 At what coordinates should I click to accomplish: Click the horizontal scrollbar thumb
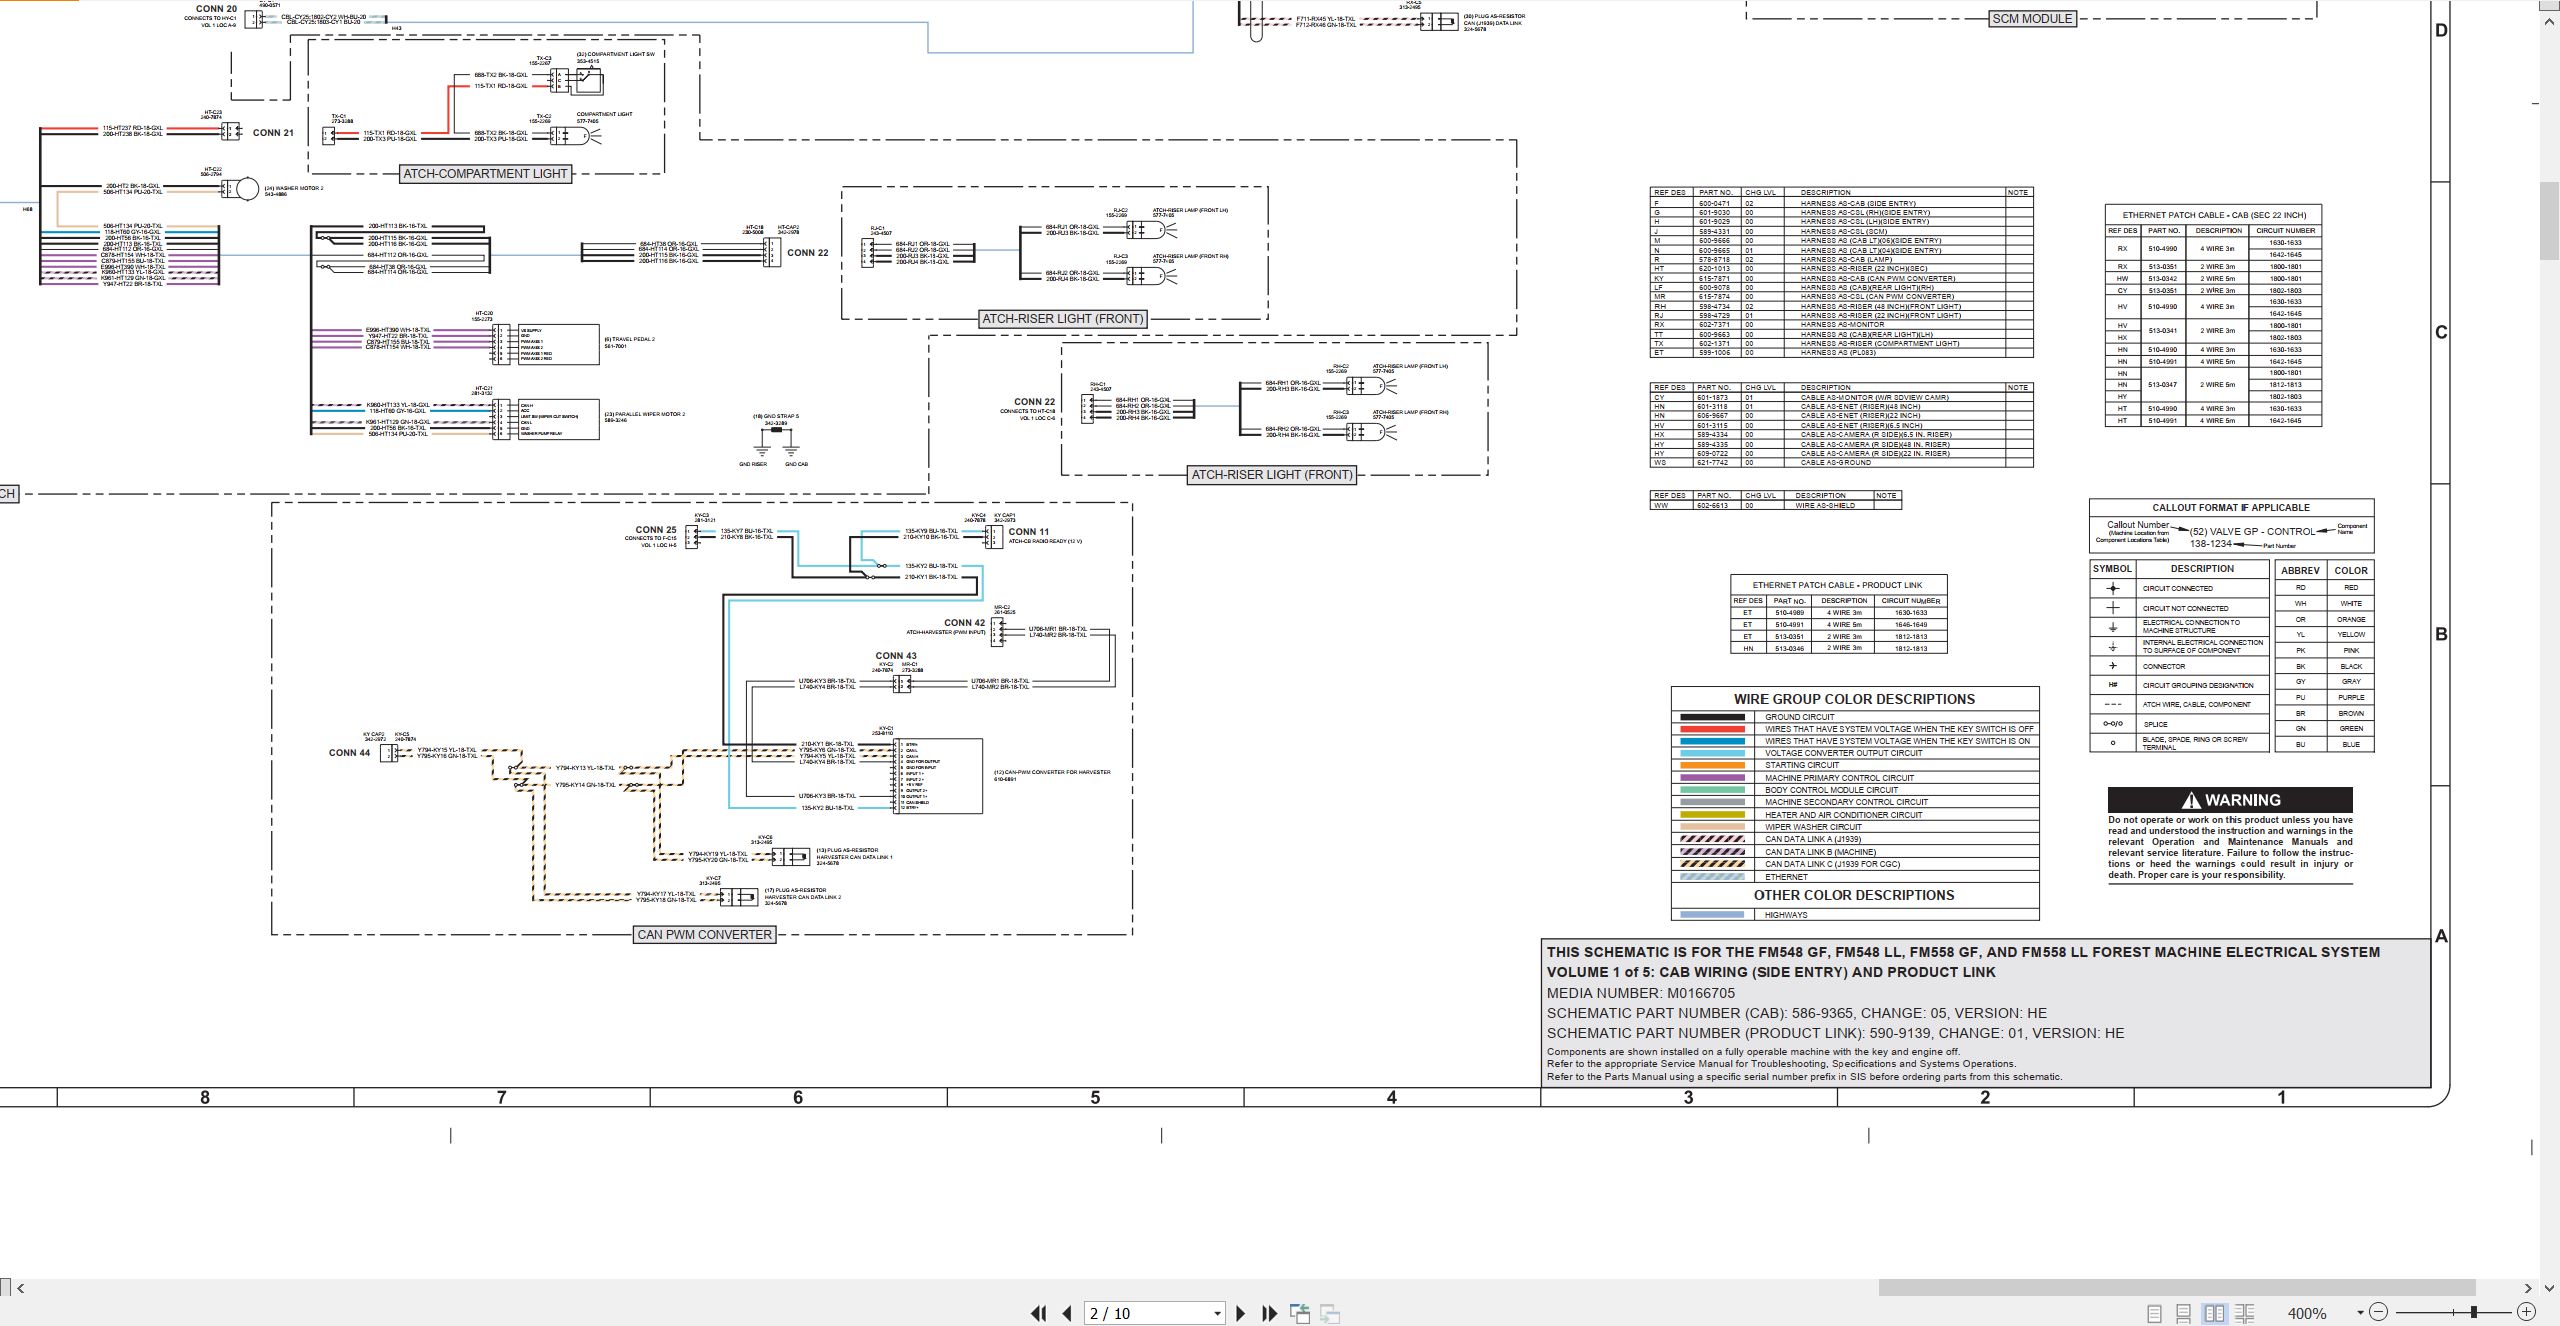[x=2177, y=1288]
